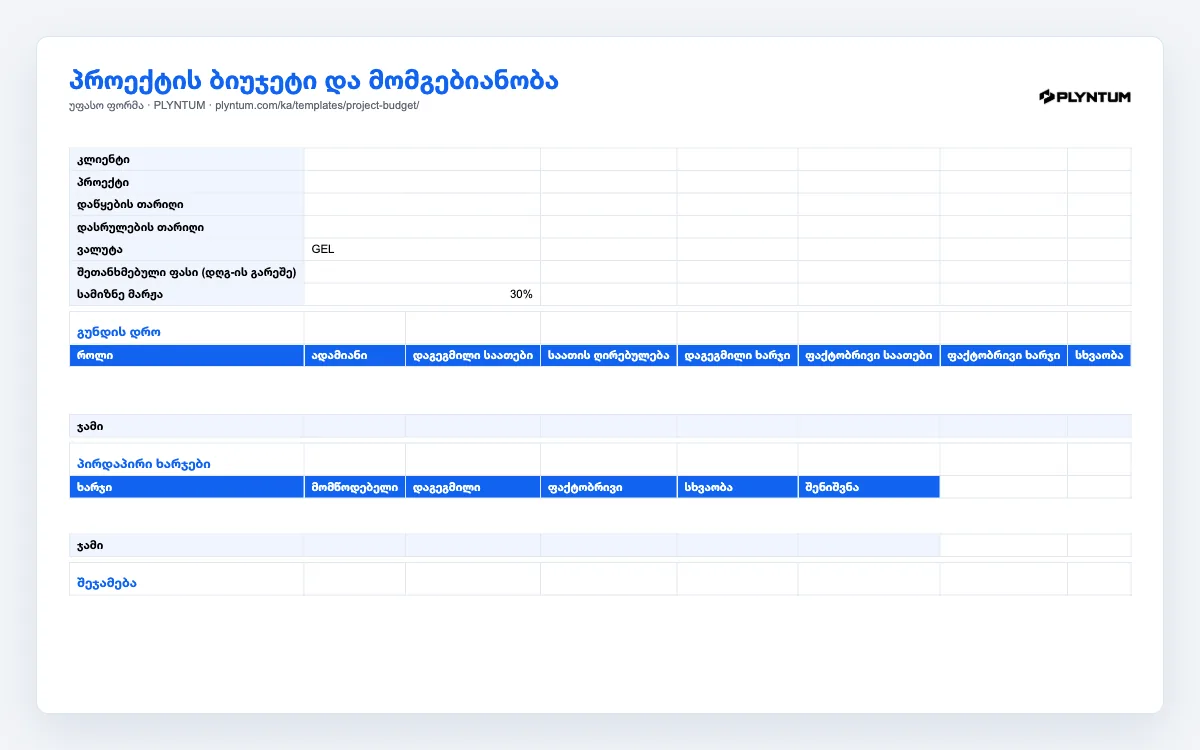Click "ჯამი" total row under გუნდის დრო
The width and height of the screenshot is (1200, 750).
(600, 427)
